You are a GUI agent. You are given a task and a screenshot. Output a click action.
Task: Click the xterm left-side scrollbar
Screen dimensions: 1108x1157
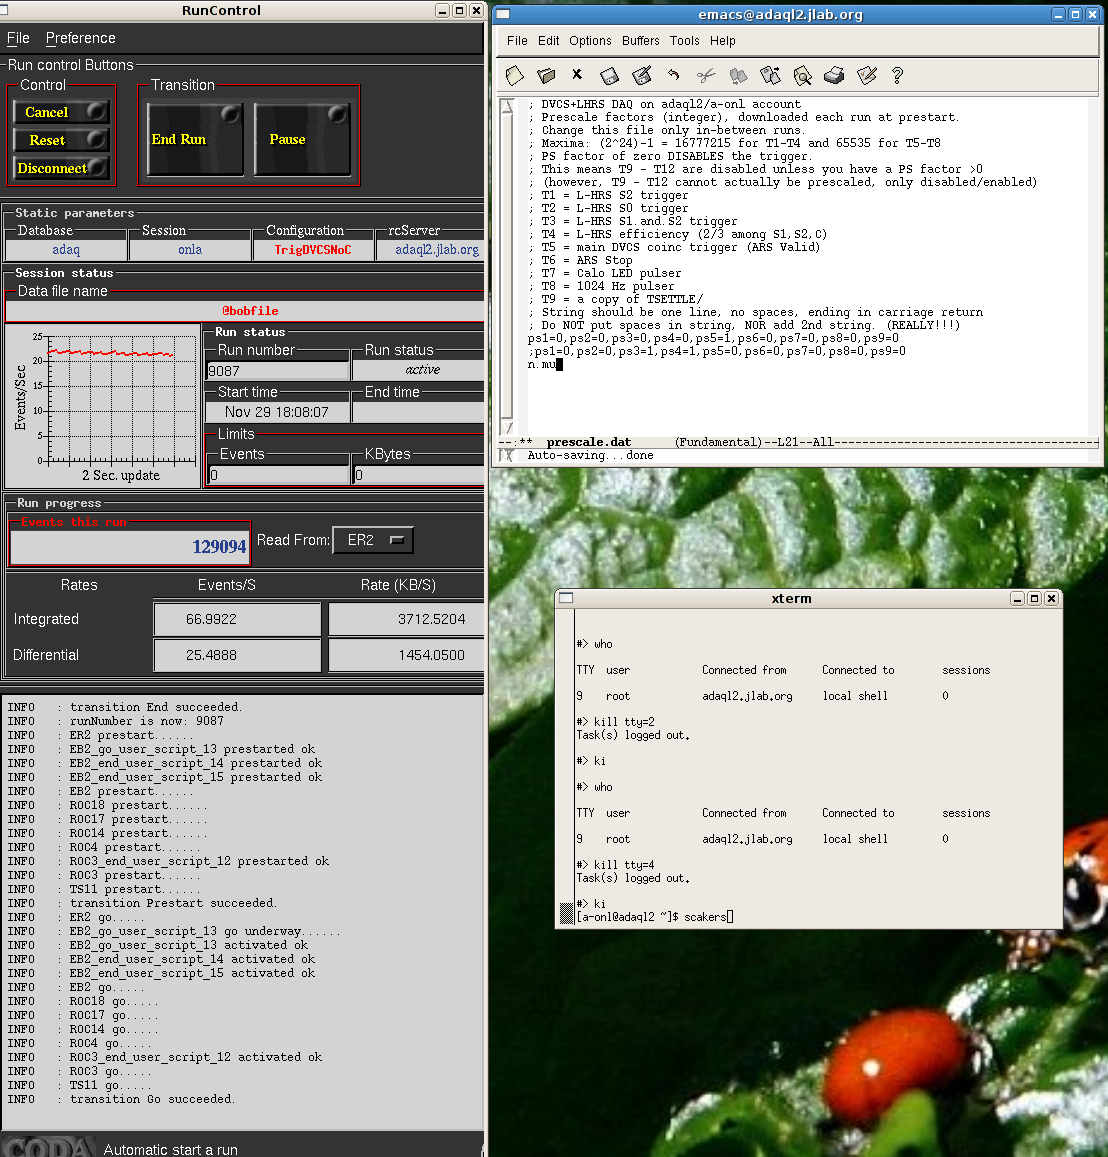567,767
